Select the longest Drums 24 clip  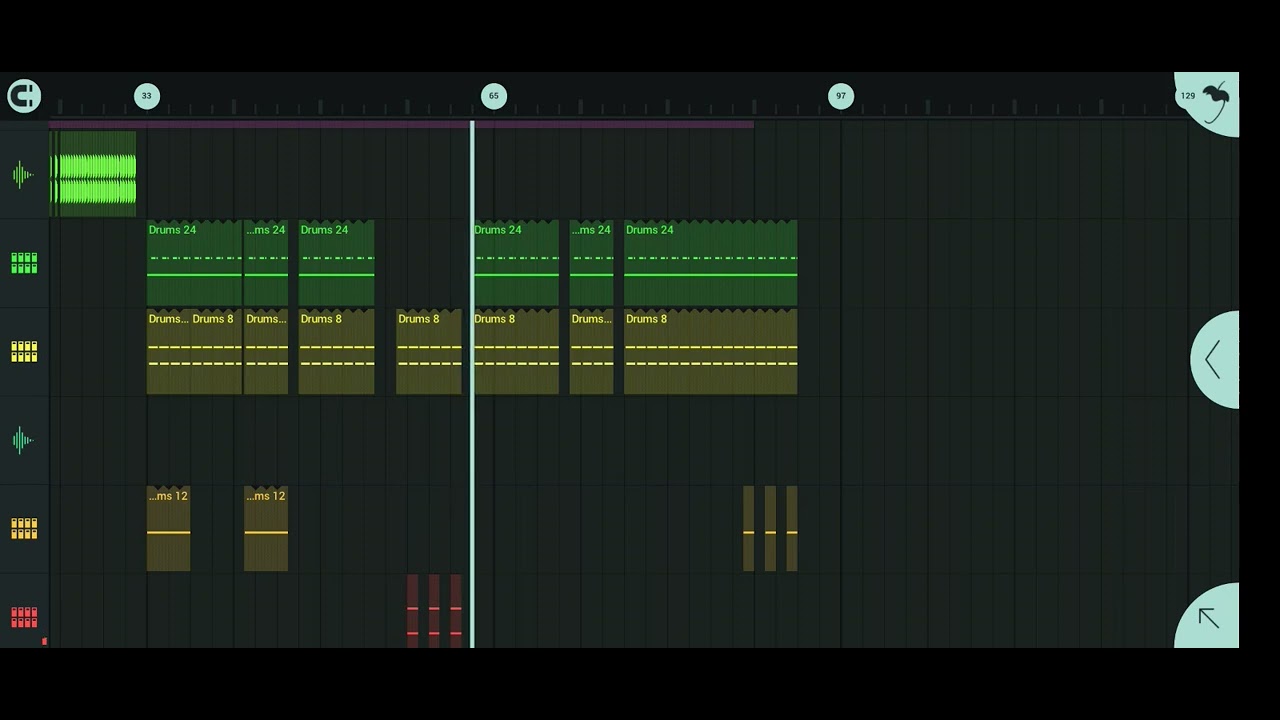[711, 263]
